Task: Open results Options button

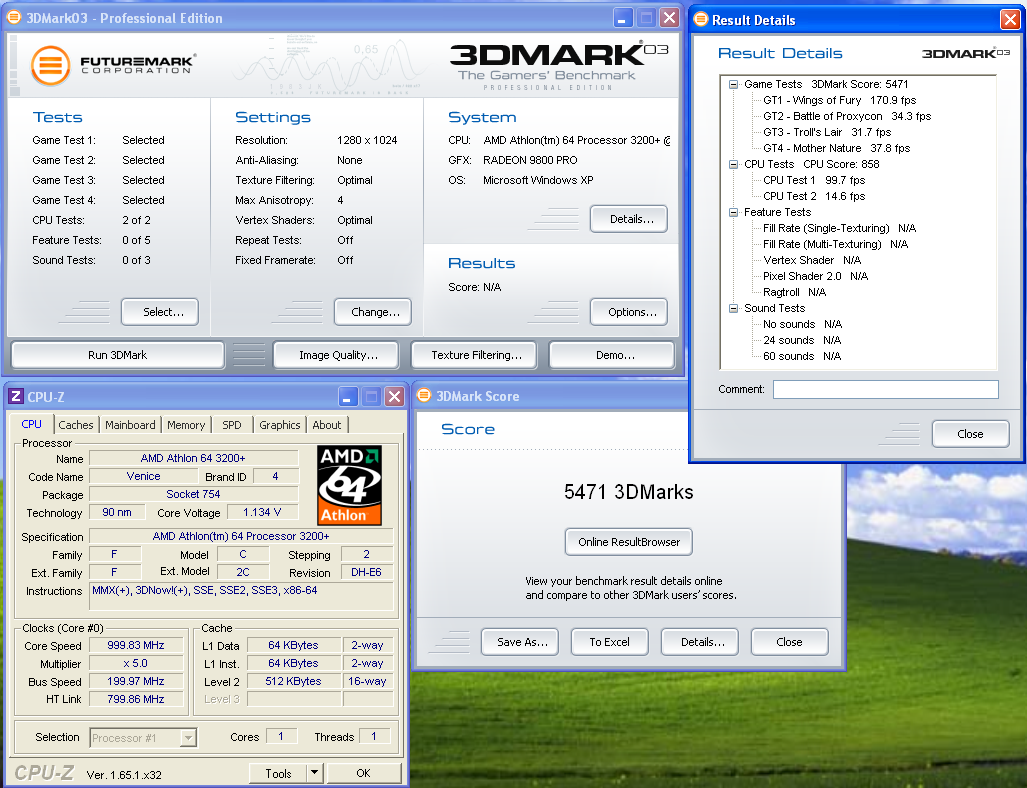Action: point(629,312)
